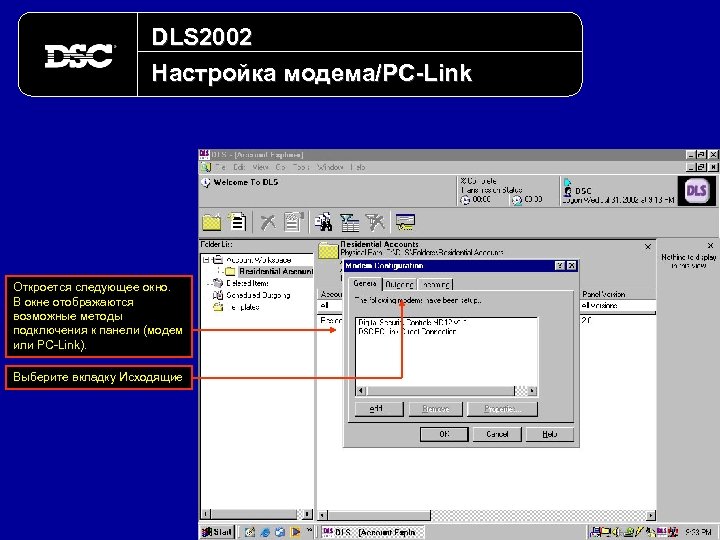Select DSC PC-Link Direct Connection entry

[407, 331]
